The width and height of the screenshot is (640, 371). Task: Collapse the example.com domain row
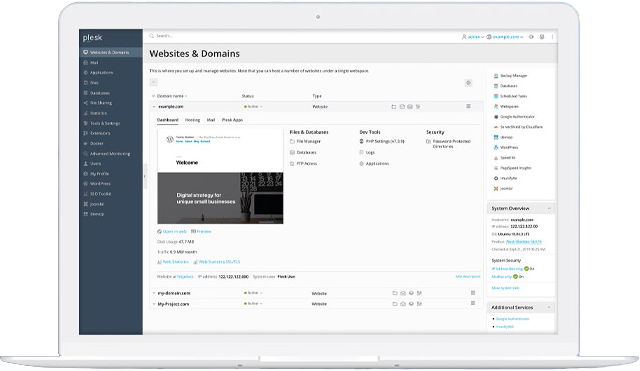point(154,107)
